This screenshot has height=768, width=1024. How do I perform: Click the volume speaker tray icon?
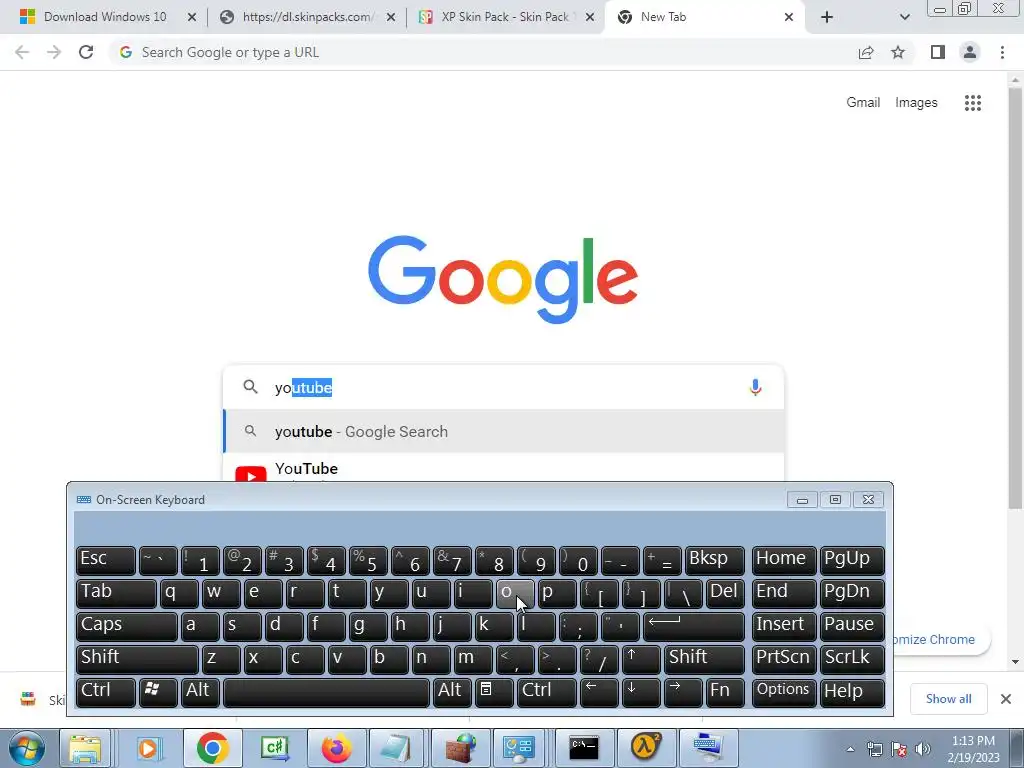pos(922,749)
